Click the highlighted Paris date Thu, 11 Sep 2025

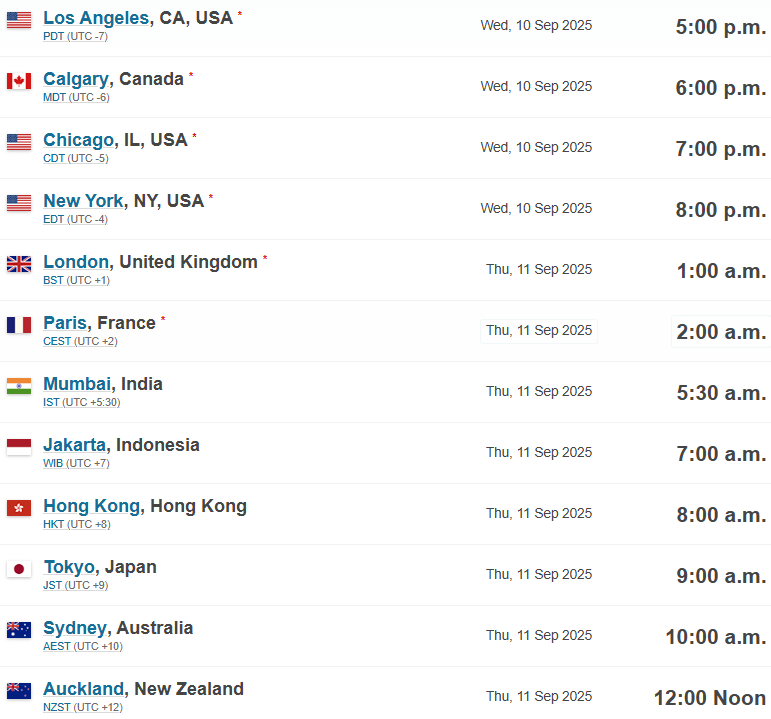539,330
